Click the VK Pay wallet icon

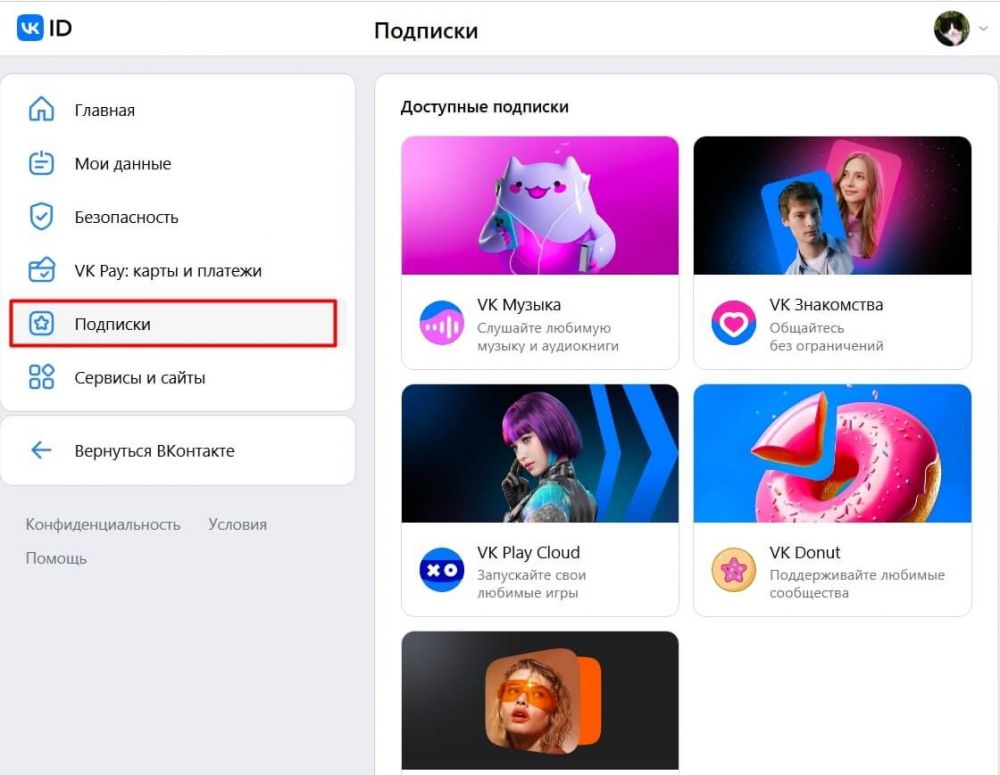click(x=41, y=270)
